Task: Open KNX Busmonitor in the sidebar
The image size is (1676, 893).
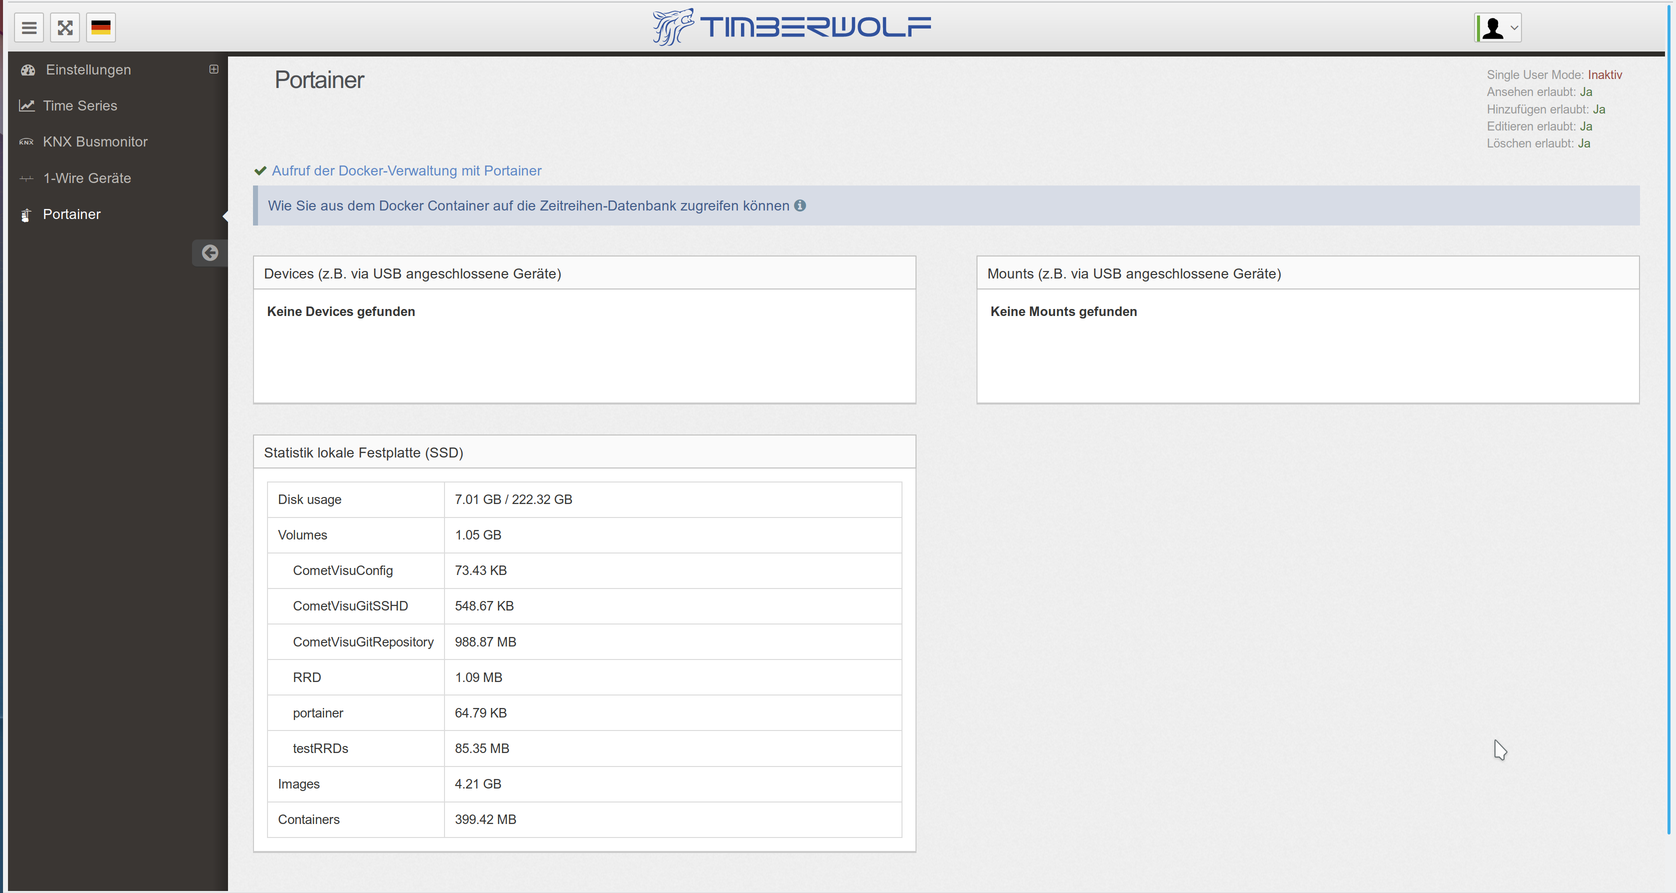Action: (95, 142)
